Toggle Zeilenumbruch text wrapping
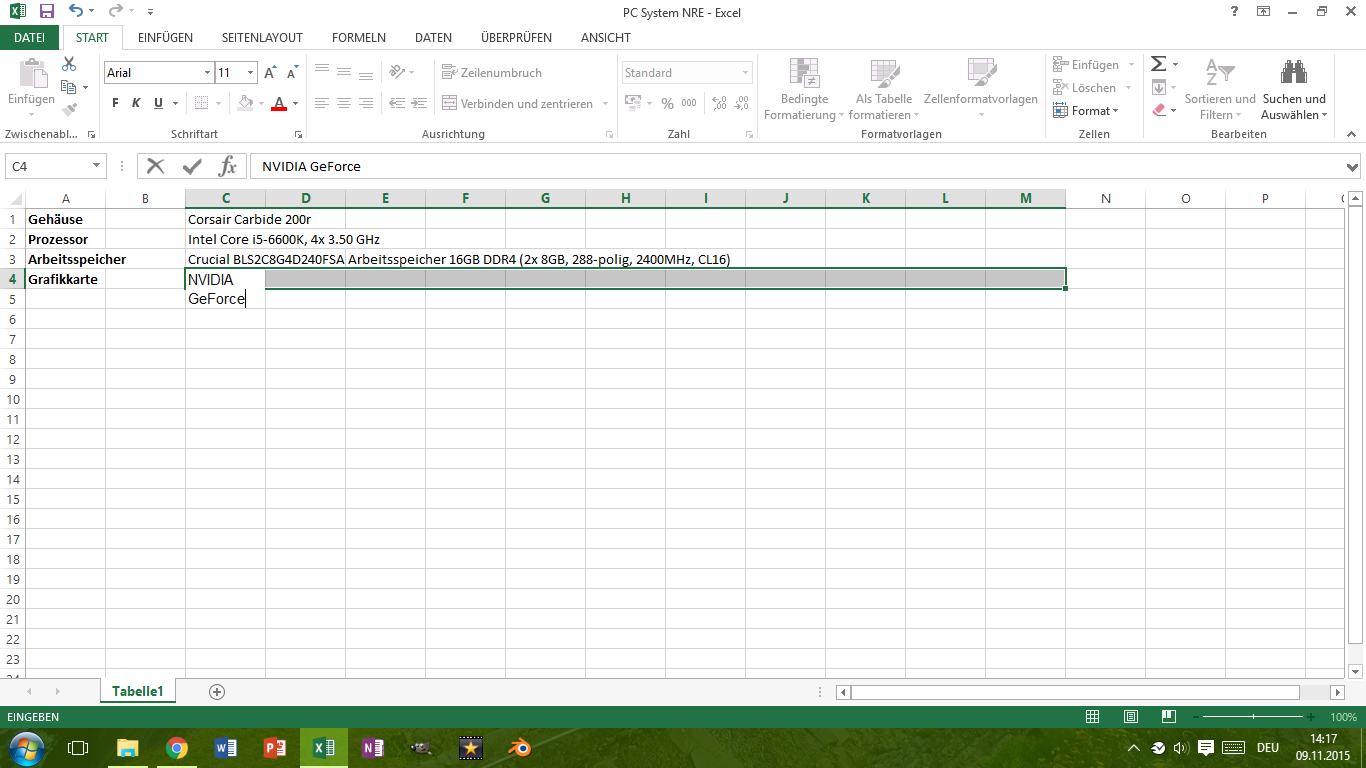The width and height of the screenshot is (1366, 768). tap(491, 73)
